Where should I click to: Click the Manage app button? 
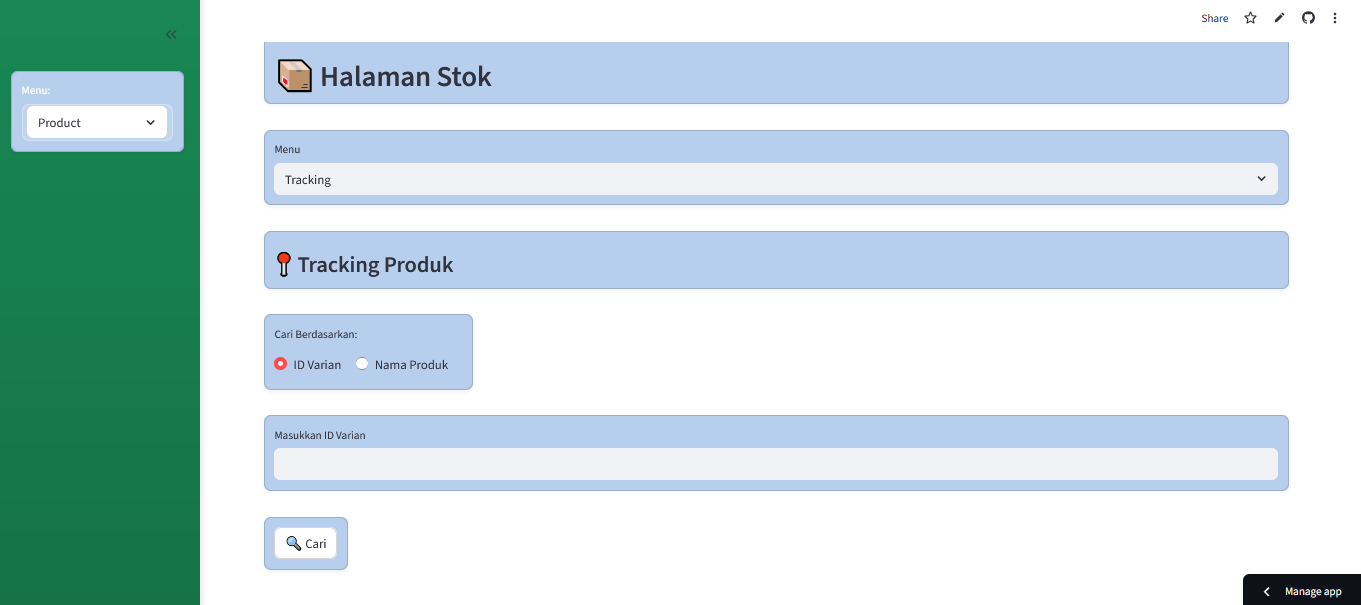tap(1312, 591)
